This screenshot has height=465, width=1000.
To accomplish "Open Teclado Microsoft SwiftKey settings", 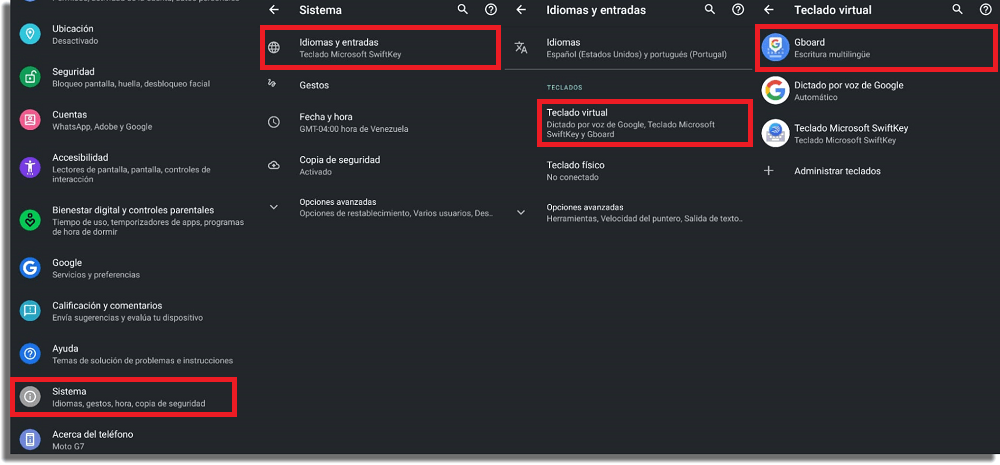I will [875, 133].
